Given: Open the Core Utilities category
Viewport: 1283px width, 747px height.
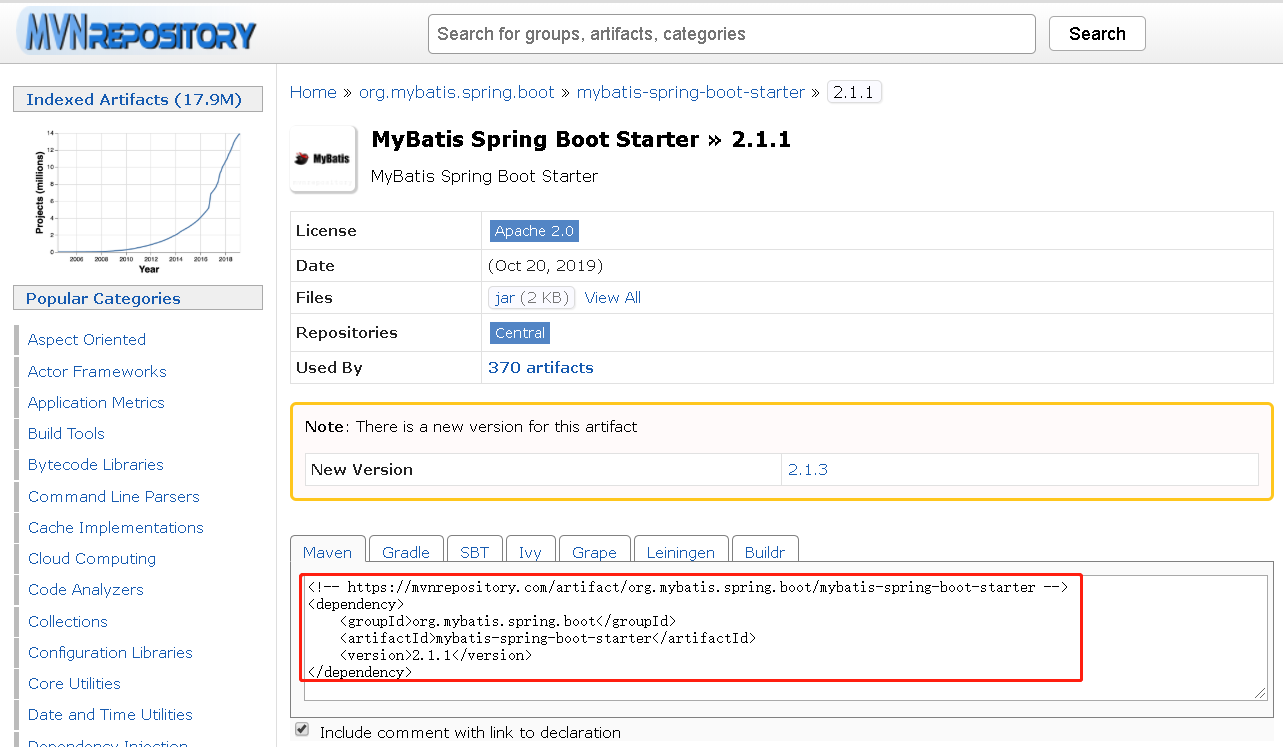Looking at the screenshot, I should click(x=74, y=683).
